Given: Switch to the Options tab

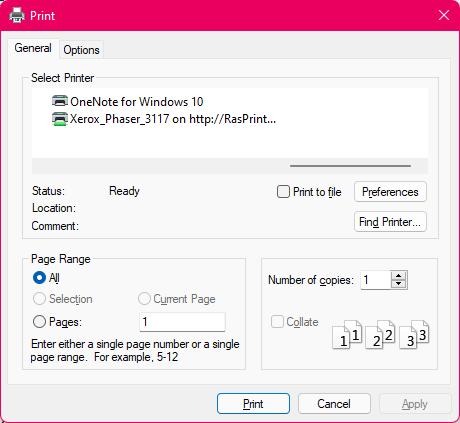Looking at the screenshot, I should pyautogui.click(x=81, y=50).
